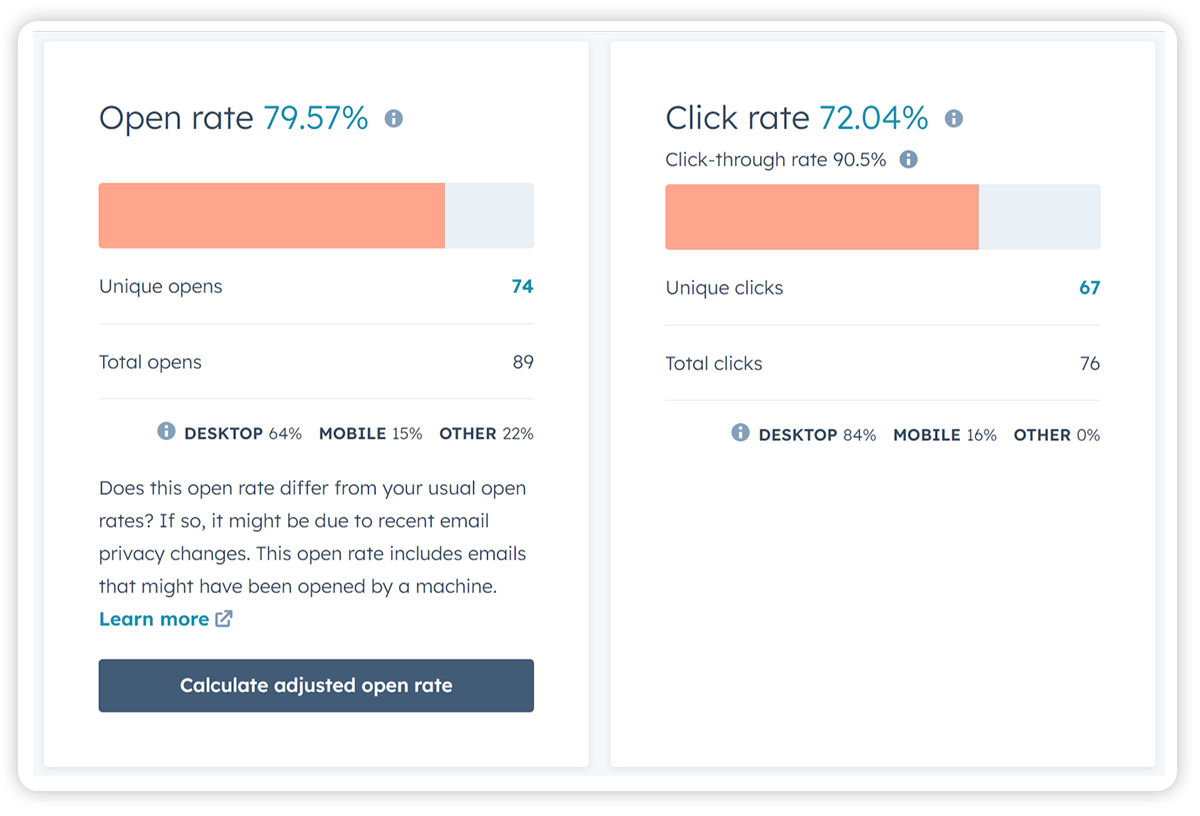This screenshot has width=1200, height=816.
Task: Click the Calculate adjusted open rate button
Action: click(316, 685)
